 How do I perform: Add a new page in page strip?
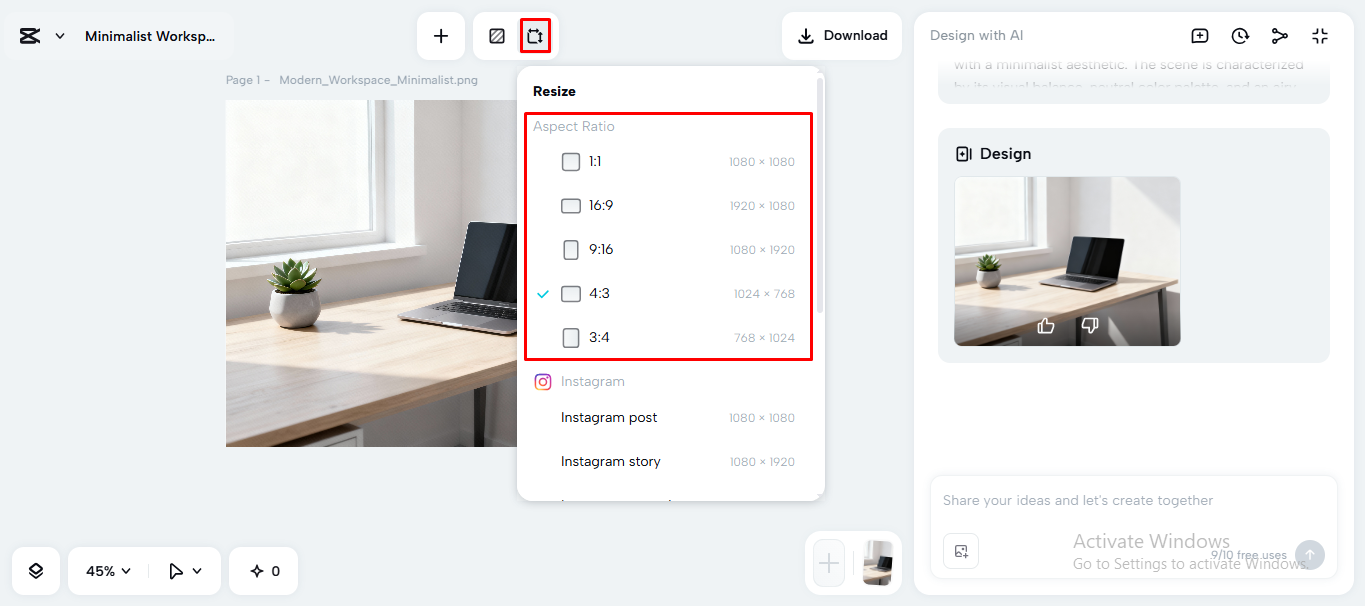click(829, 563)
